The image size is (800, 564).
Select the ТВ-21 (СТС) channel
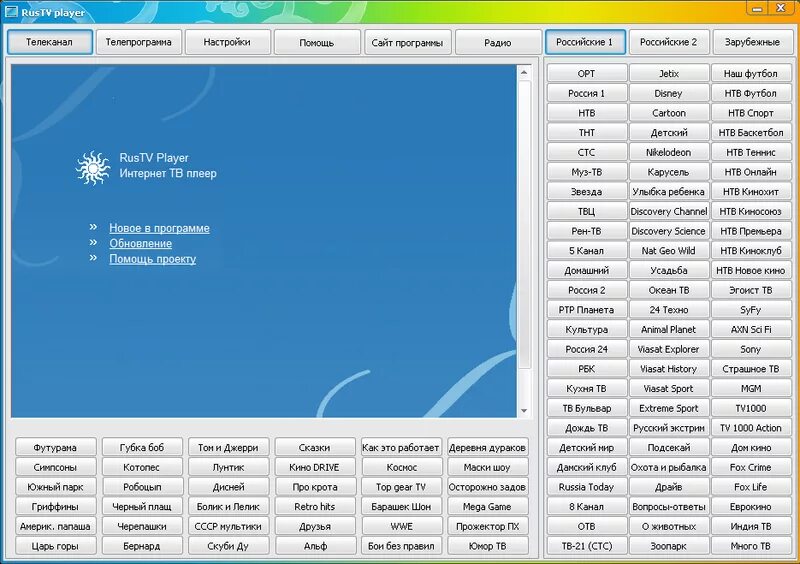(586, 546)
